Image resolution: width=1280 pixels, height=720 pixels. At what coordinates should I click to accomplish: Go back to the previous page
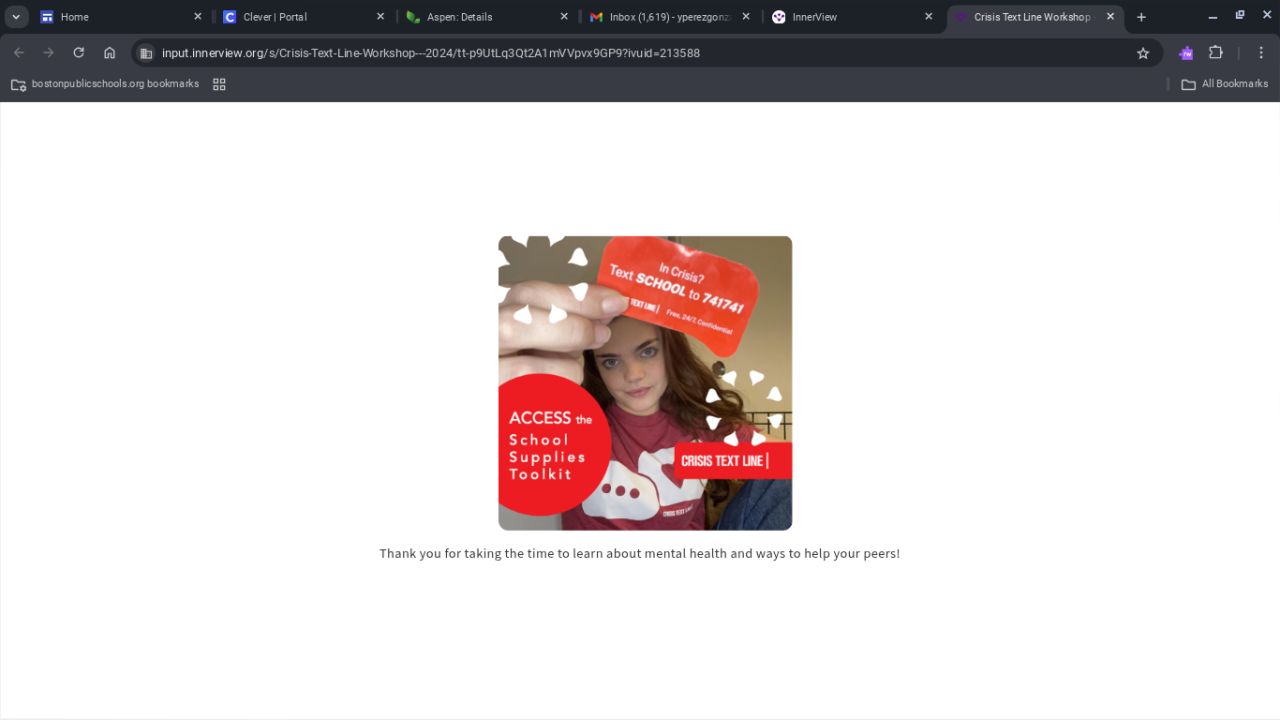tap(19, 53)
